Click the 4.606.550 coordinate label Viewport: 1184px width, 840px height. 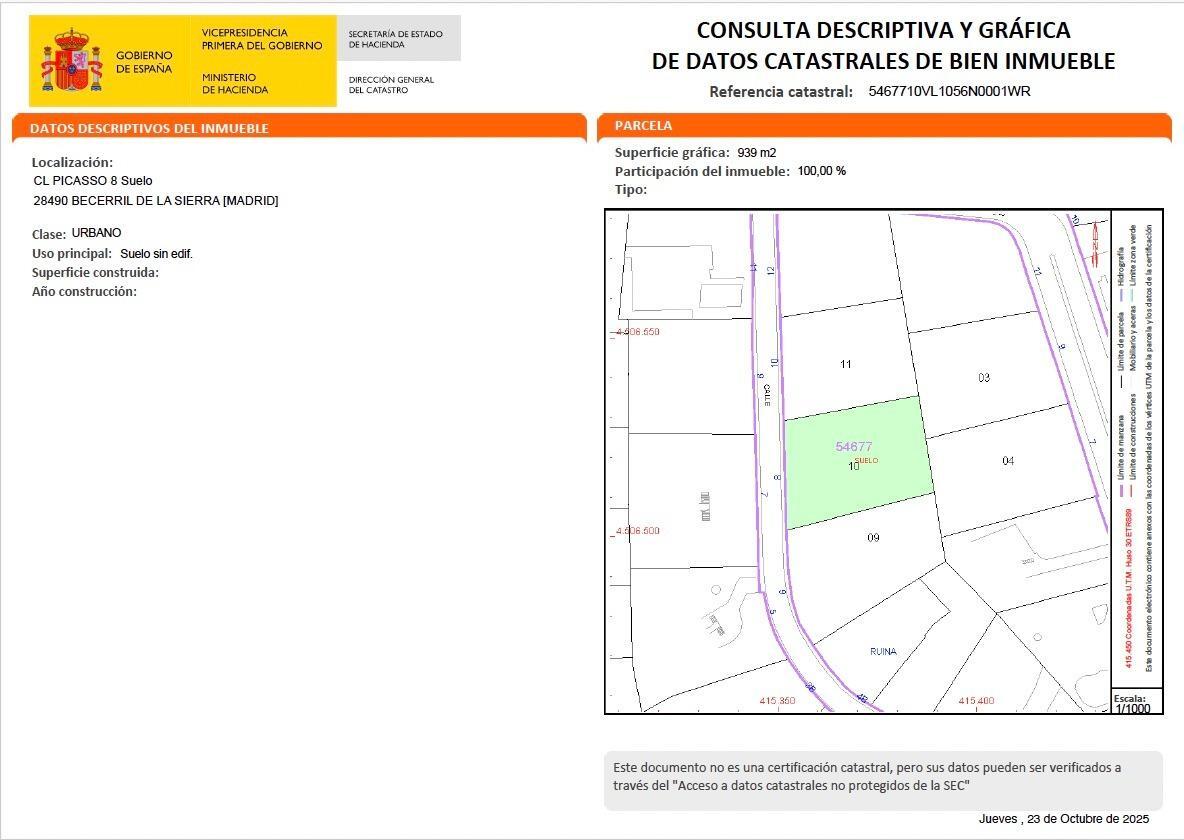[638, 332]
